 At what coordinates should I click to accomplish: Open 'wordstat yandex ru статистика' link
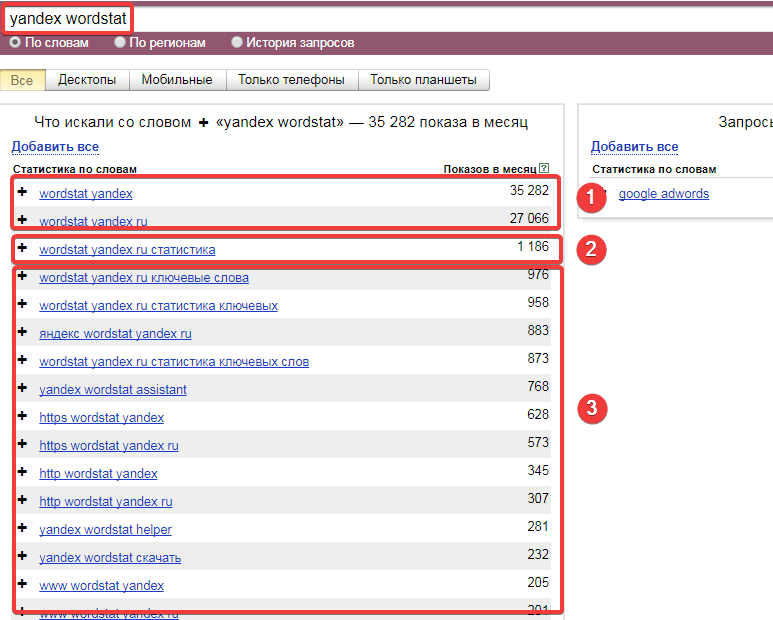[x=127, y=250]
